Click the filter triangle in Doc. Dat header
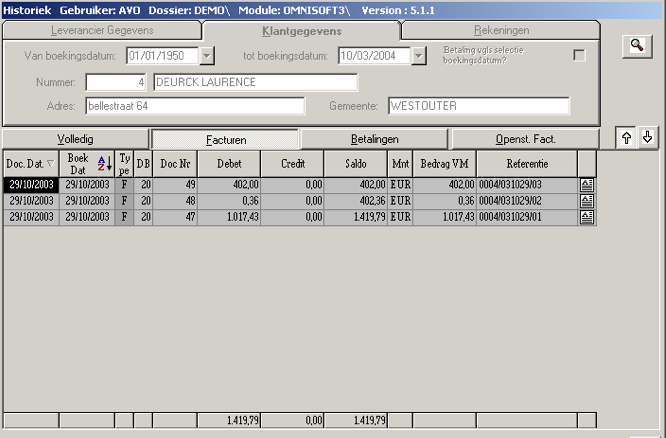The width and height of the screenshot is (666, 438). (x=51, y=164)
